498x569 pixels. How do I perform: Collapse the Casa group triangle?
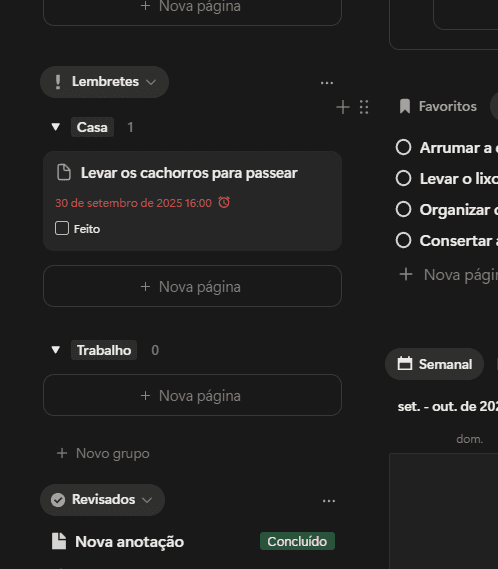click(56, 127)
